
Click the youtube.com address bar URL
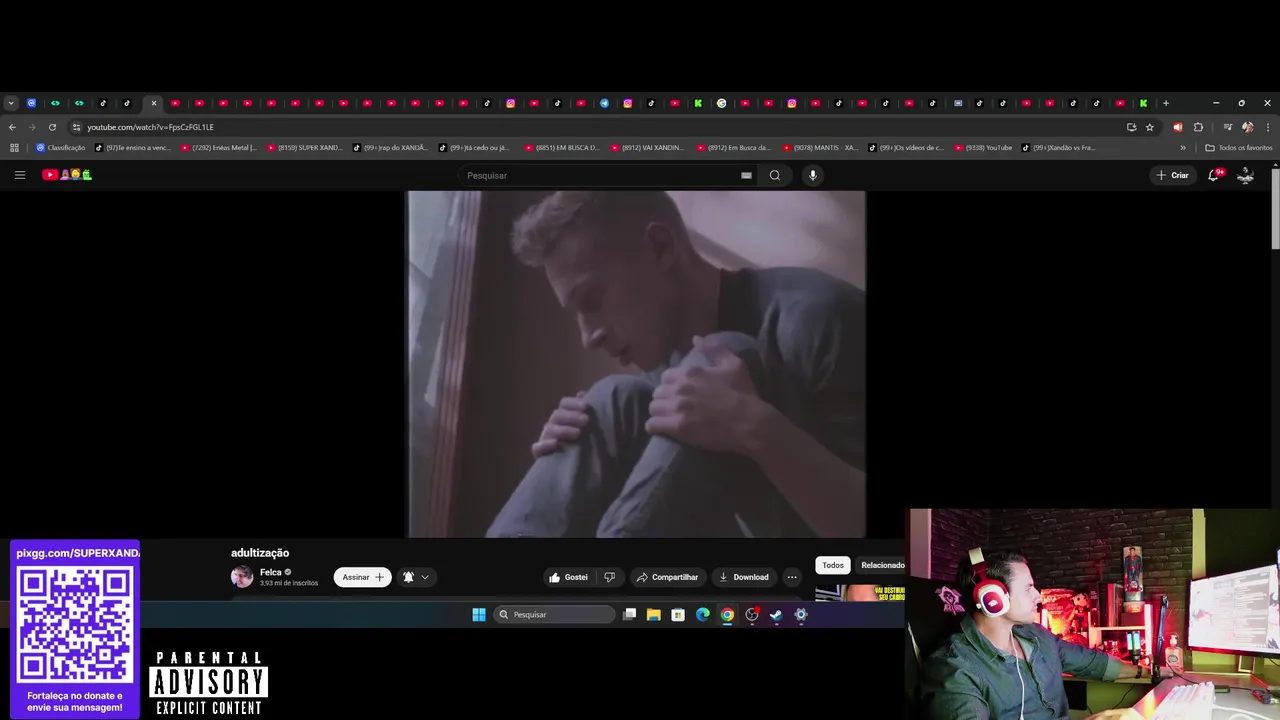click(150, 127)
